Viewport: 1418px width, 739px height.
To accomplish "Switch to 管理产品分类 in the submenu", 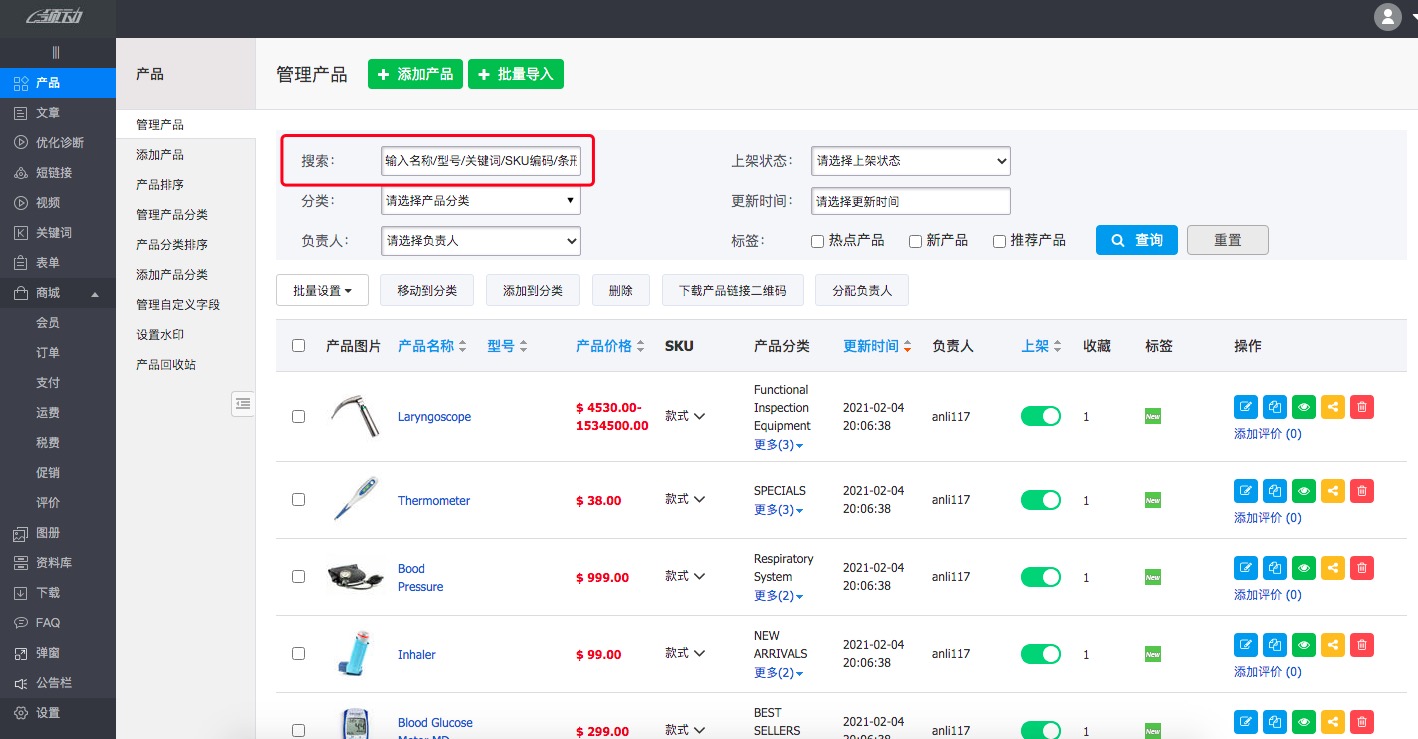I will pos(176,215).
